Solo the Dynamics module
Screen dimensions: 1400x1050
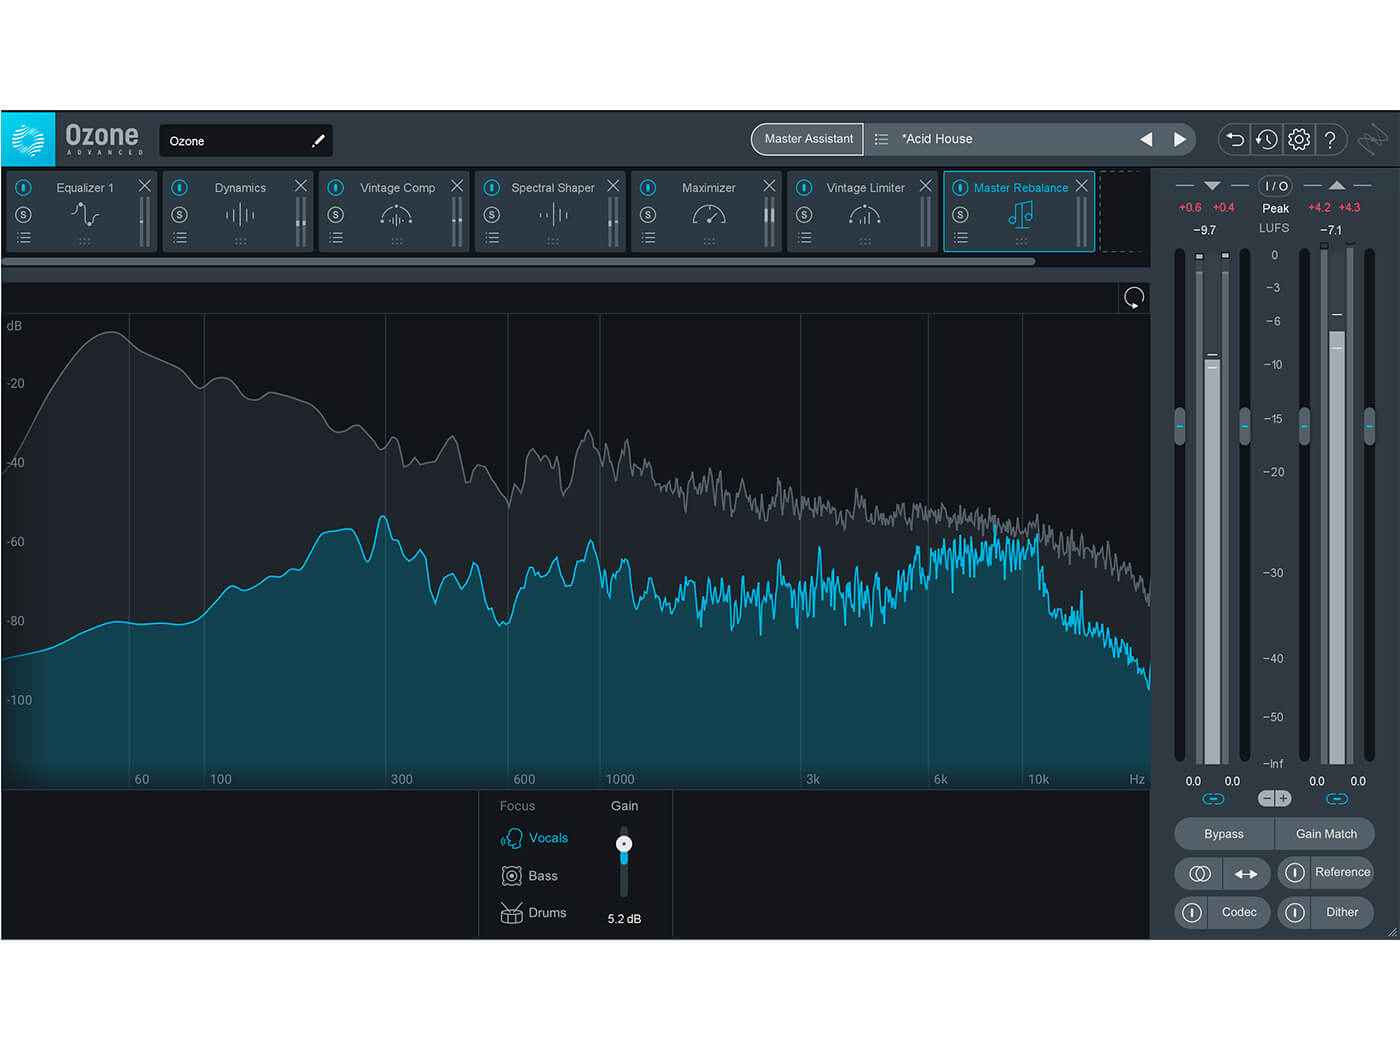coord(180,214)
